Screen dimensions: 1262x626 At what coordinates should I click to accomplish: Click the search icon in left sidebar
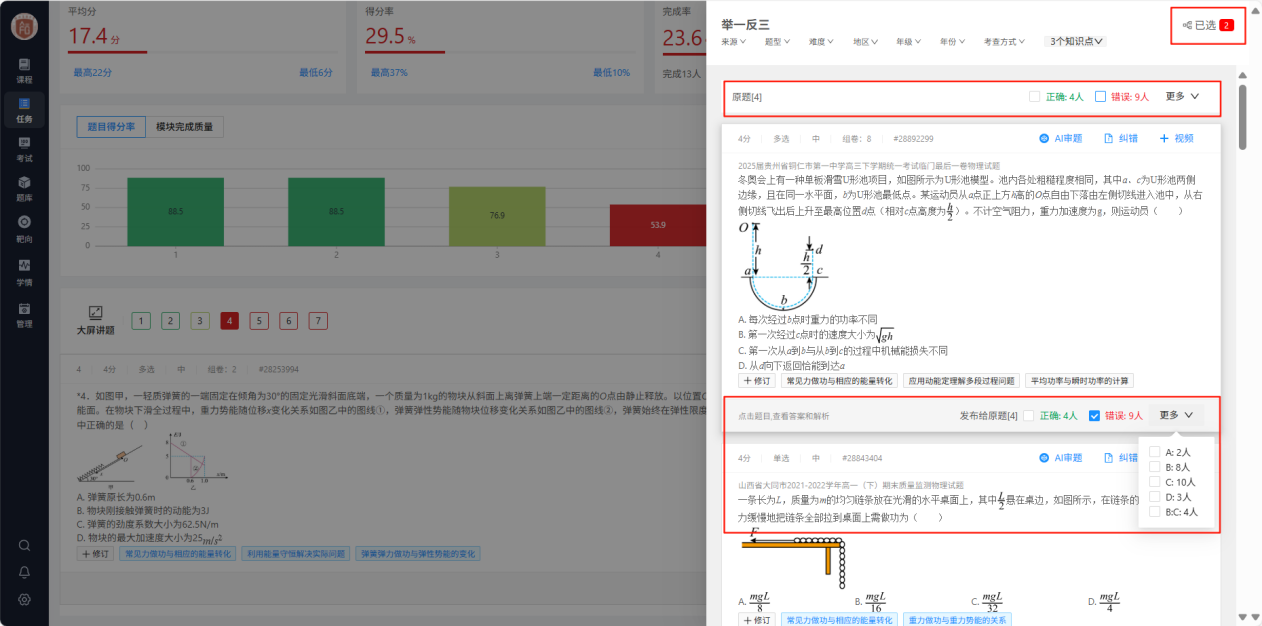[24, 546]
